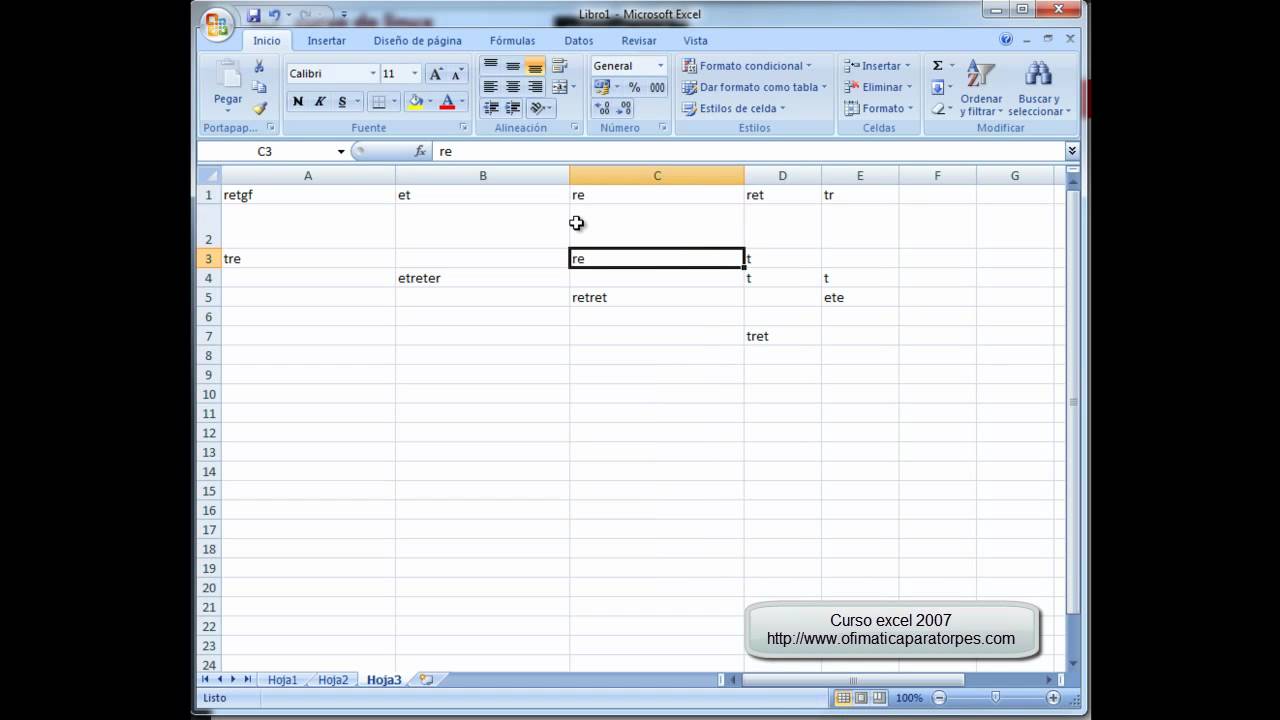Screen dimensions: 1280x720
Task: Open Ordenar y filtrar menu
Action: tap(981, 88)
